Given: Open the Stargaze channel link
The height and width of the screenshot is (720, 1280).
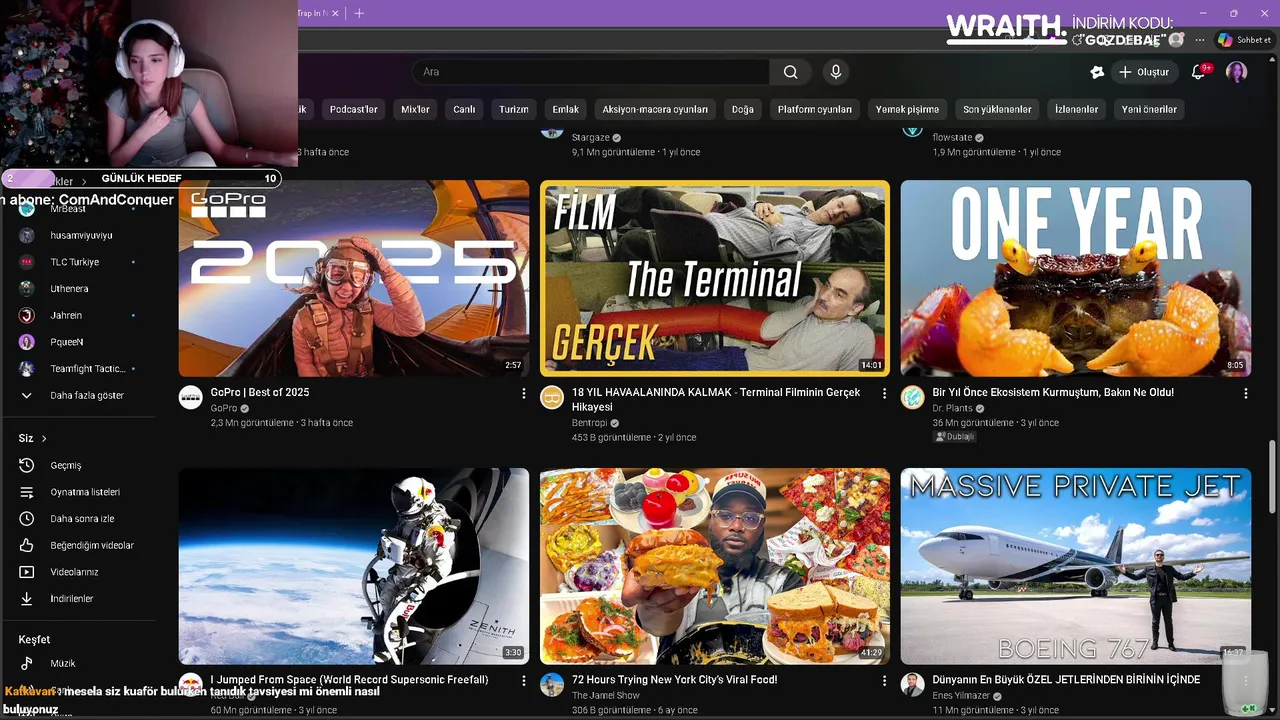Looking at the screenshot, I should (590, 137).
